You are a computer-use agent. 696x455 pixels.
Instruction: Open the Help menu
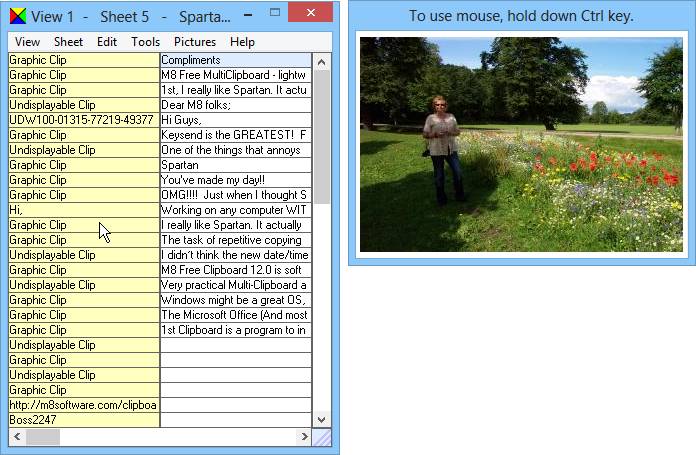click(242, 42)
